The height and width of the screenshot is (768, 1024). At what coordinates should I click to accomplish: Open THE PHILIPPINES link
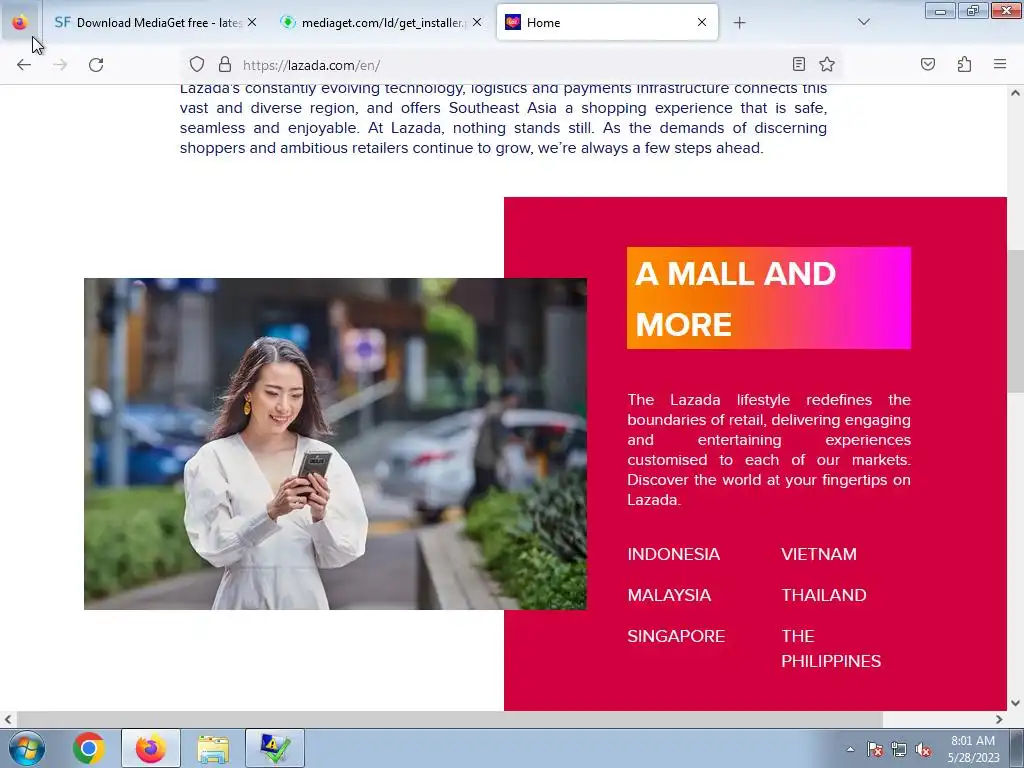[x=831, y=648]
